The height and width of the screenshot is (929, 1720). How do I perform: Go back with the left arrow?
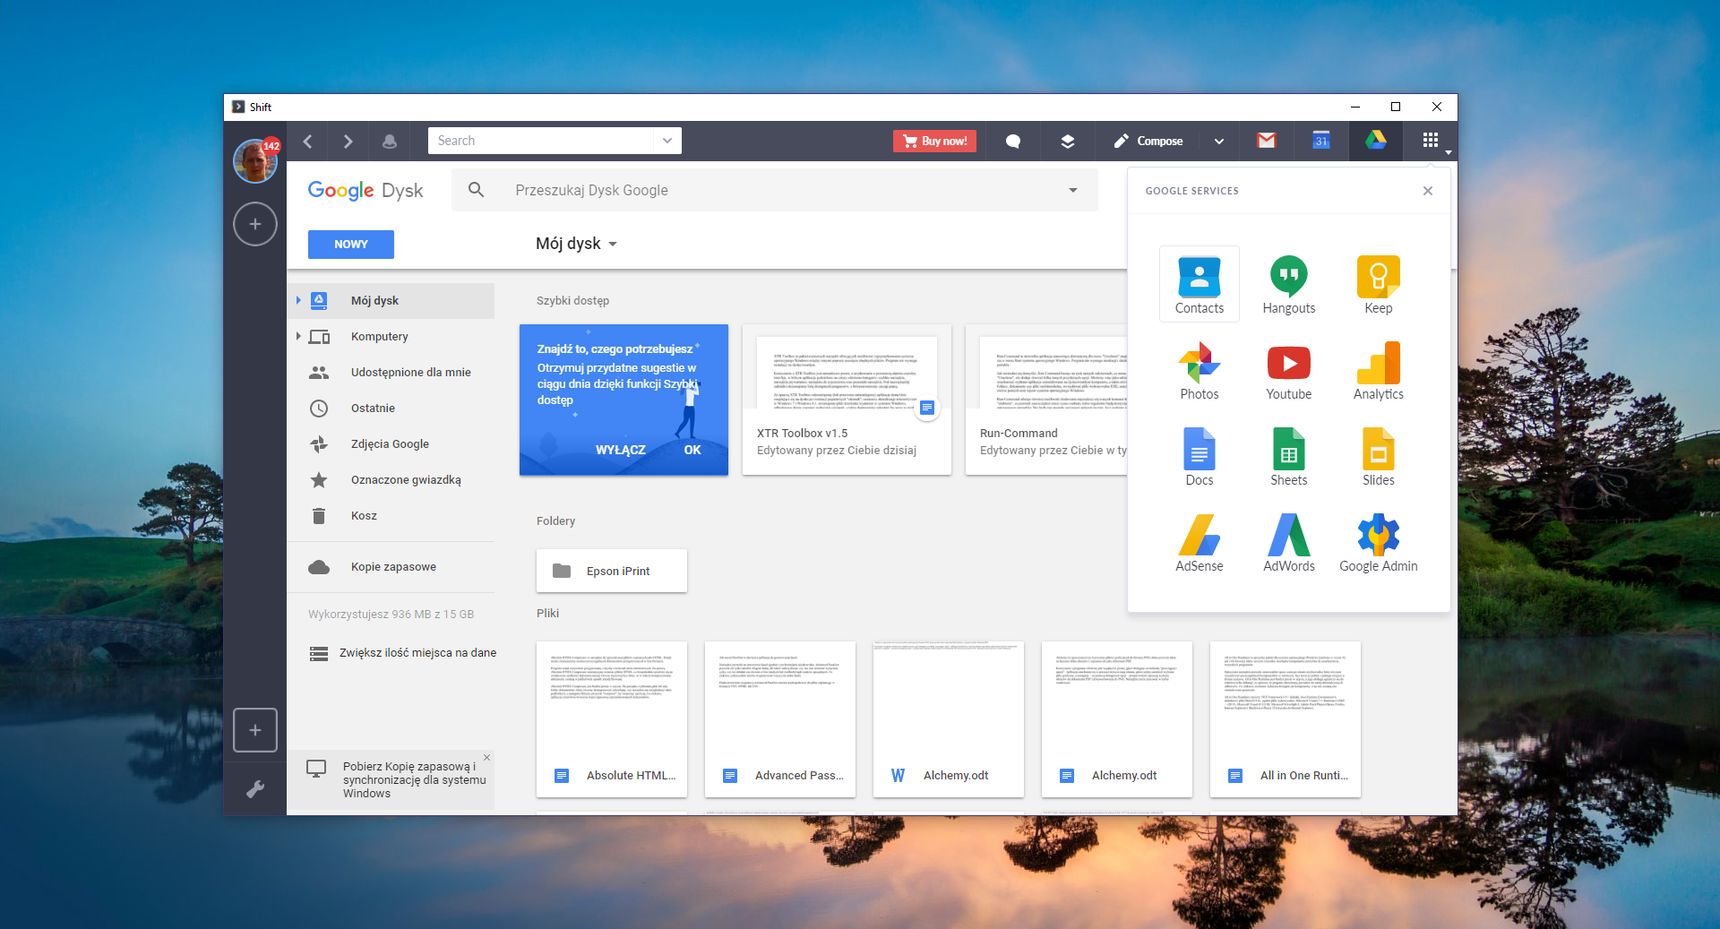pyautogui.click(x=308, y=141)
